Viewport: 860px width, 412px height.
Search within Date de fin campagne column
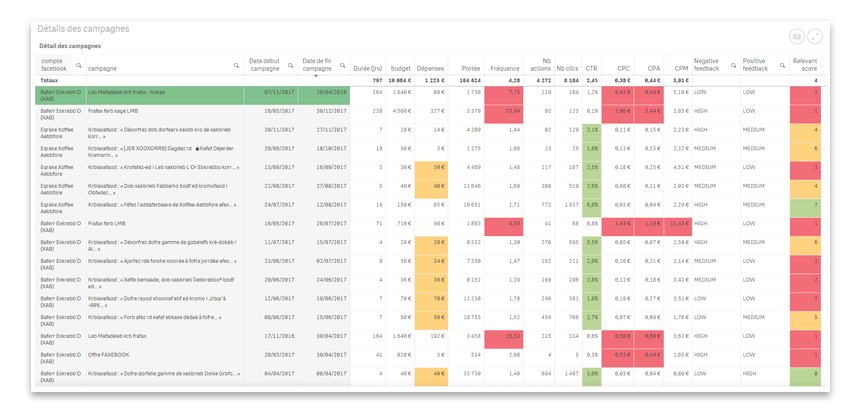tap(342, 65)
